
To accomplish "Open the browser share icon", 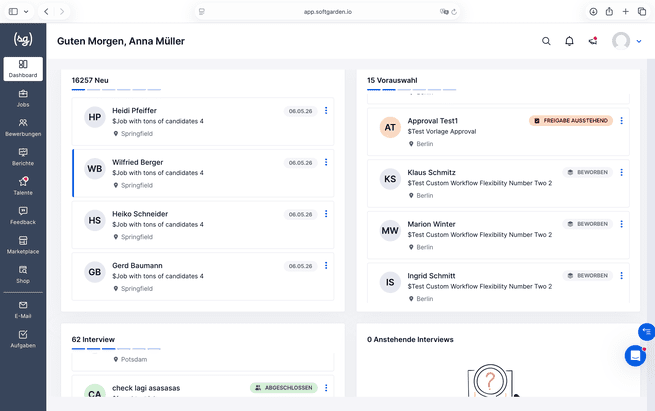I will pos(609,11).
